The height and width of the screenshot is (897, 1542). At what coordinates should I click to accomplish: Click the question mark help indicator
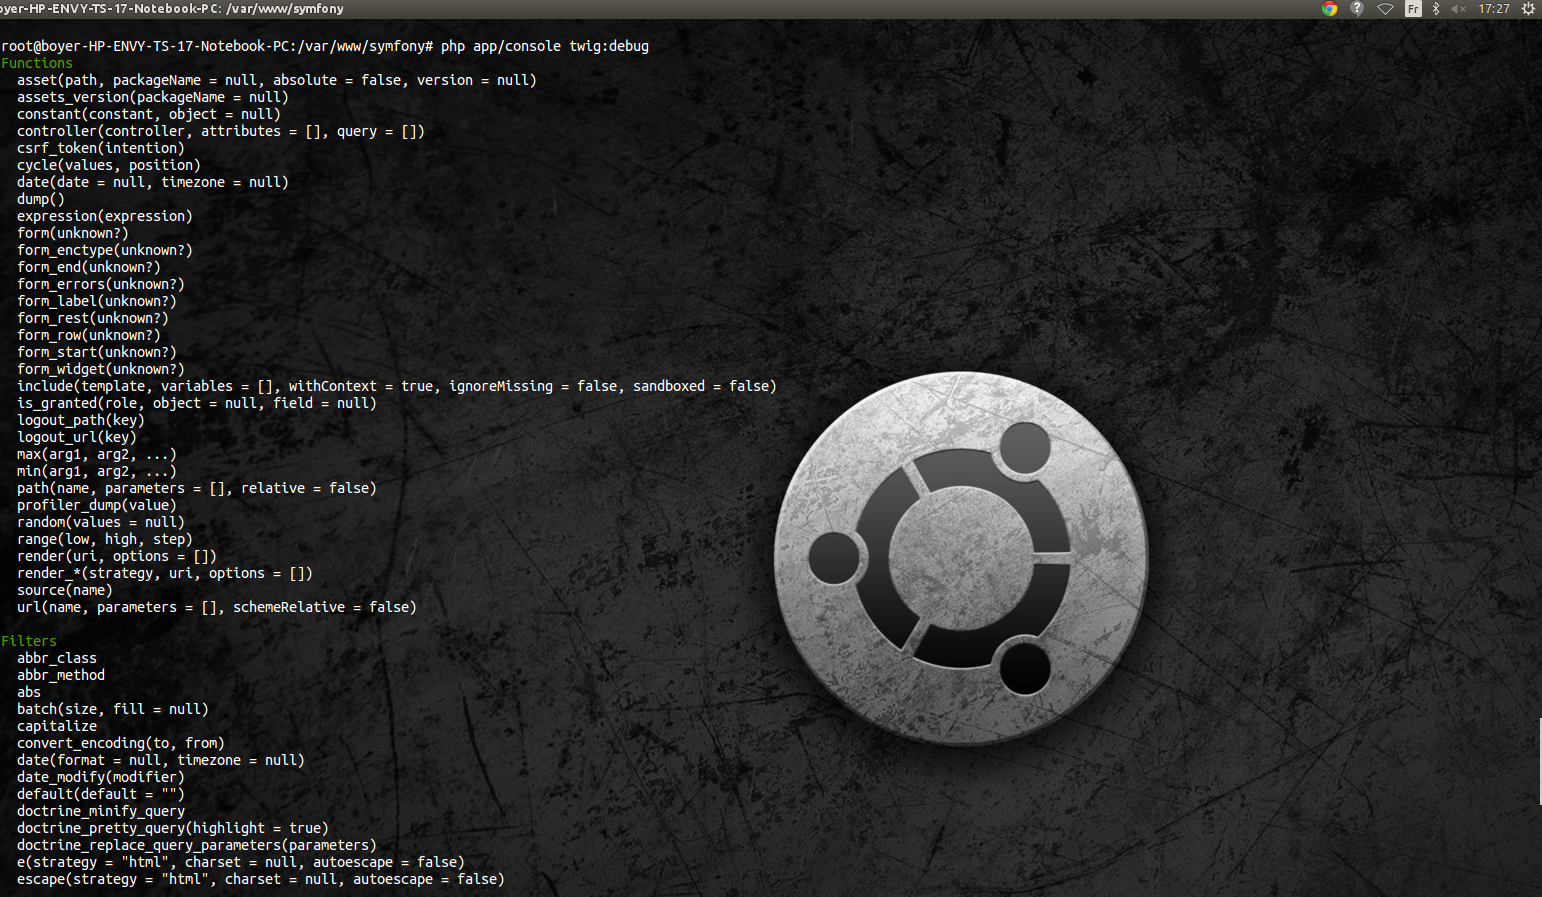pos(1357,9)
